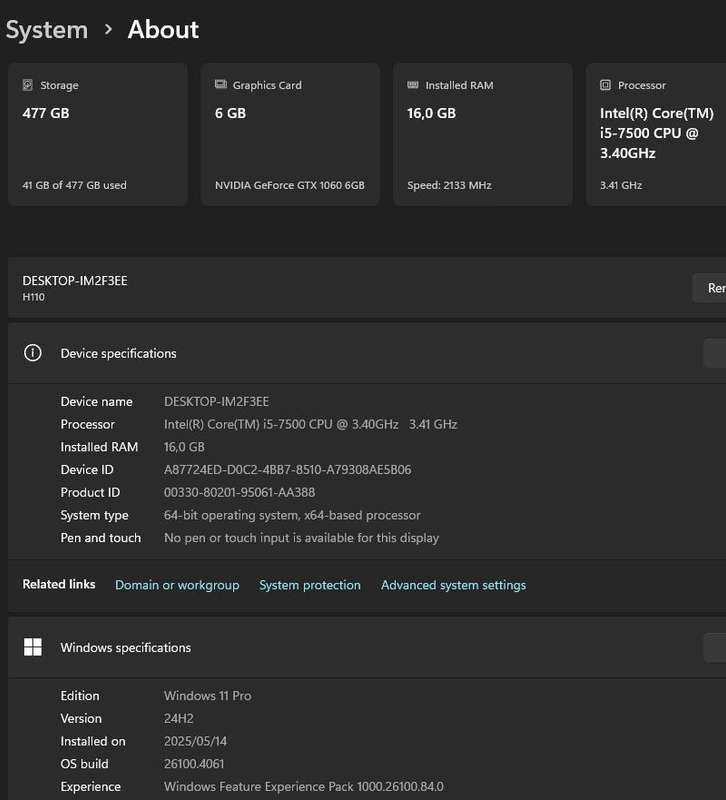Click the Device specifications info icon

point(33,353)
